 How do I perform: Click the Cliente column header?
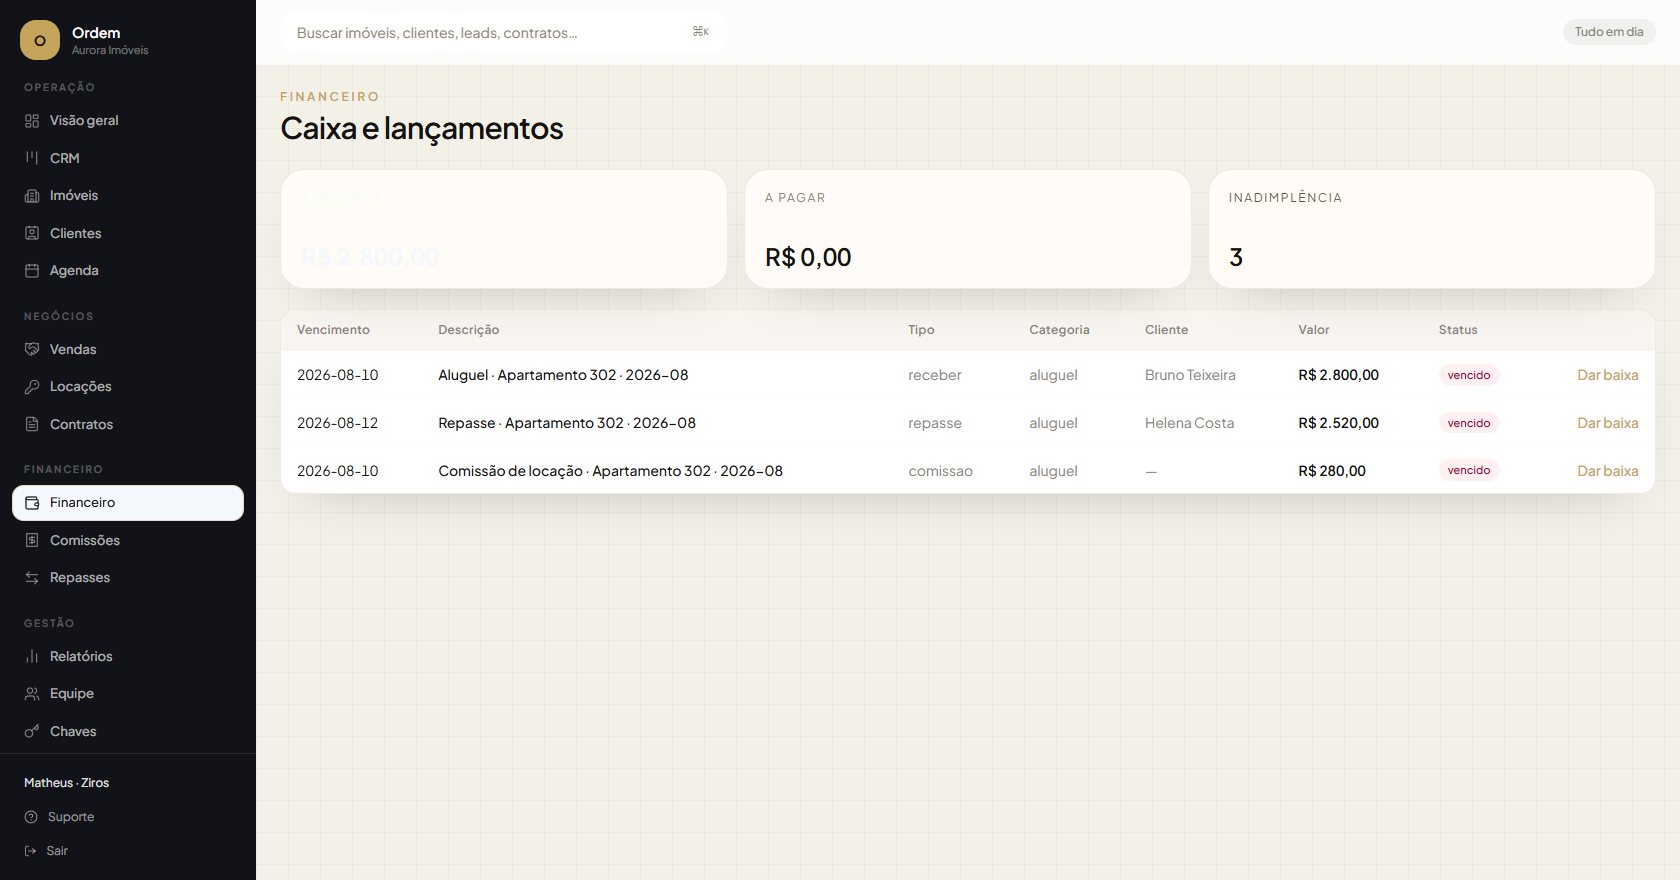coord(1167,330)
